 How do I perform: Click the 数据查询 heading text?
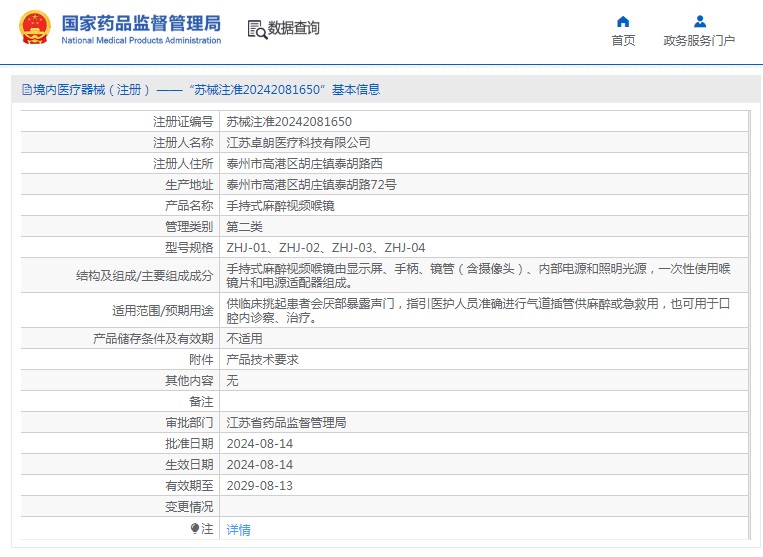[294, 28]
